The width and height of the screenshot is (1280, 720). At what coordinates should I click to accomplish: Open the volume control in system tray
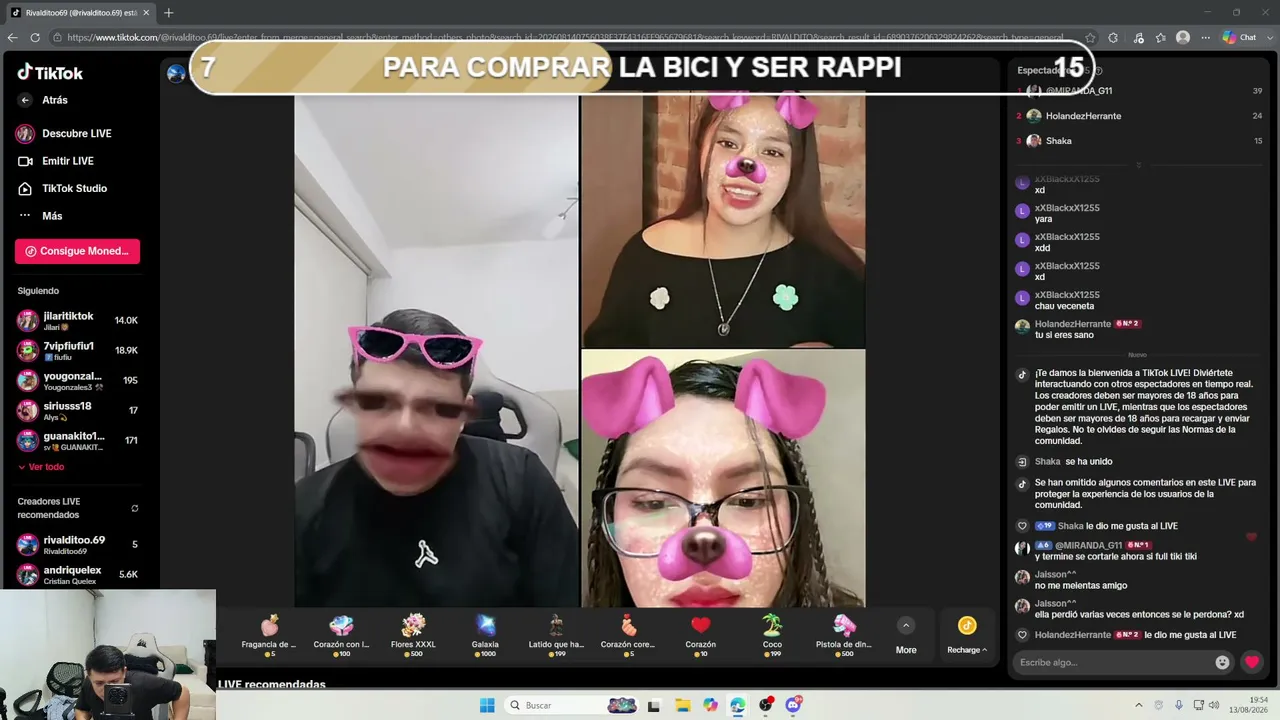tap(1214, 705)
